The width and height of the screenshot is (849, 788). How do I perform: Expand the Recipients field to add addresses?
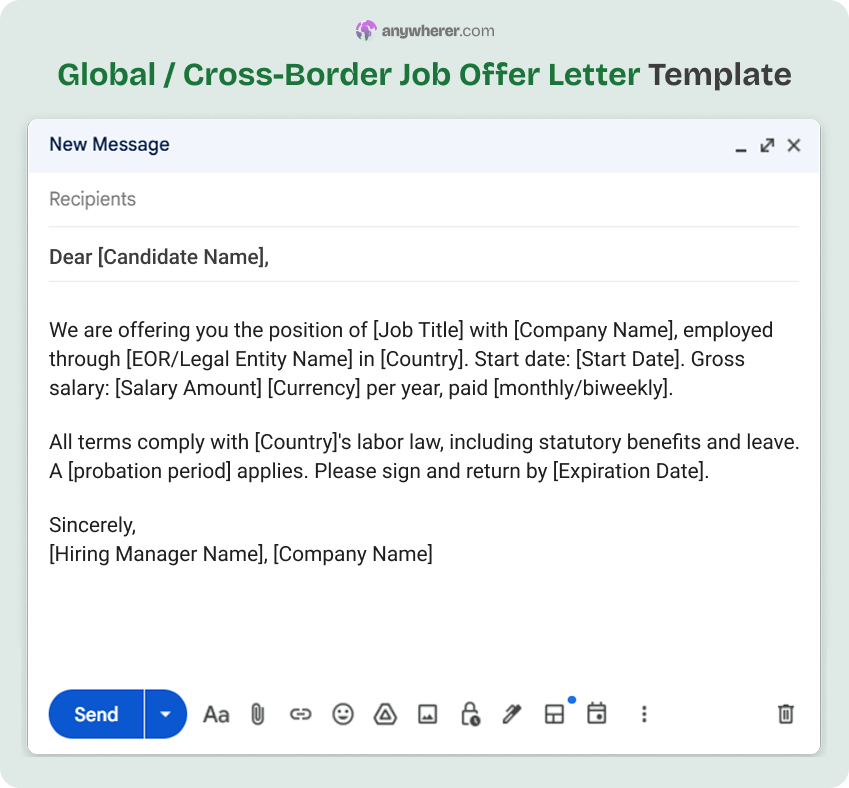pos(92,199)
